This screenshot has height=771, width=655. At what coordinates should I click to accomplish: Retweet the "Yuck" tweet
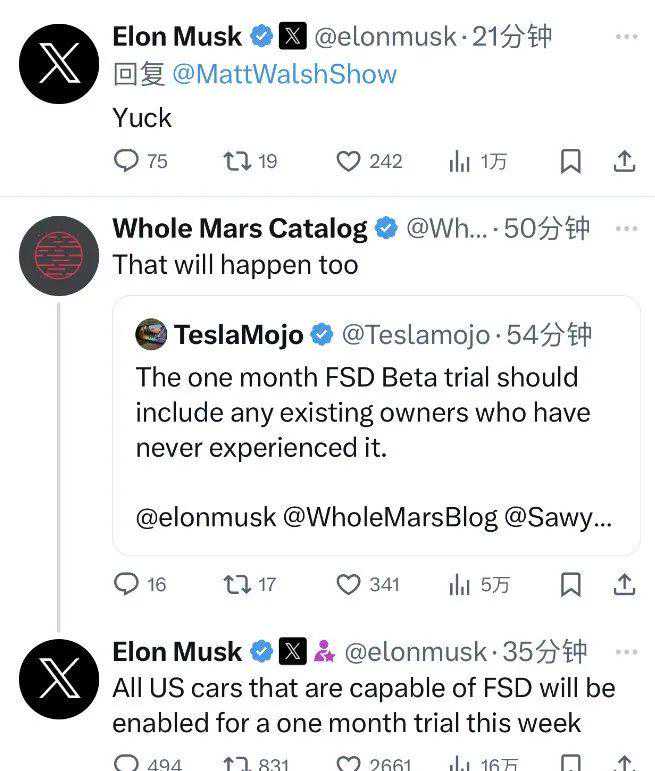[236, 161]
